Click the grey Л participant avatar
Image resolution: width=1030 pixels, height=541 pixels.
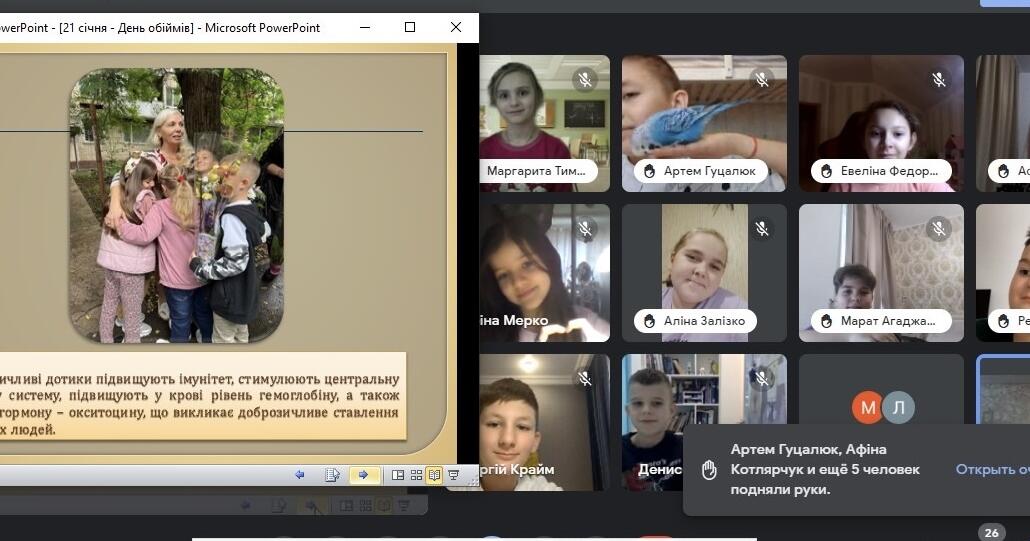tap(899, 408)
